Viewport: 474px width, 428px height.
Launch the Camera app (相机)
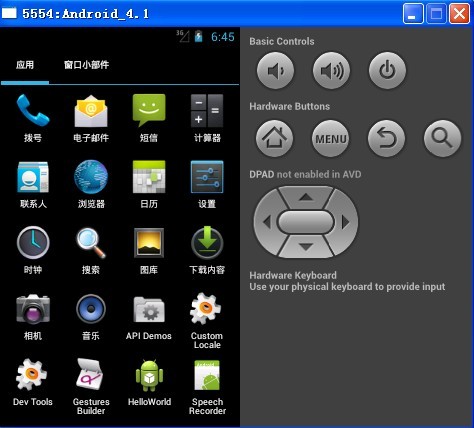tap(33, 317)
